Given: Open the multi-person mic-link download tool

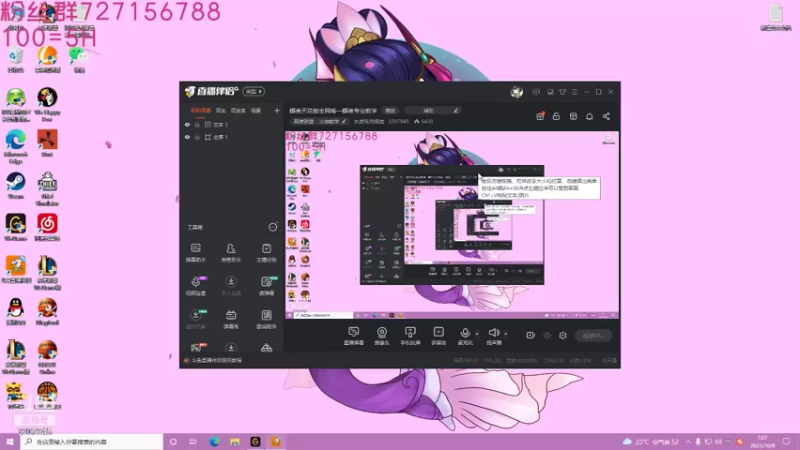Looking at the screenshot, I should pos(231,286).
